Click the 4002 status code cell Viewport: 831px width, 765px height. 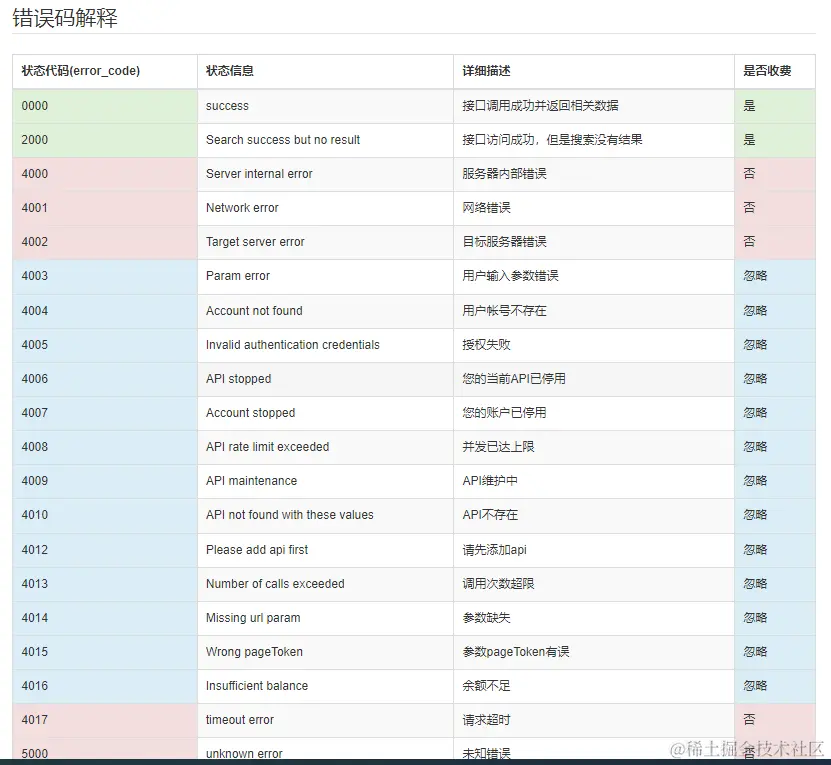105,242
